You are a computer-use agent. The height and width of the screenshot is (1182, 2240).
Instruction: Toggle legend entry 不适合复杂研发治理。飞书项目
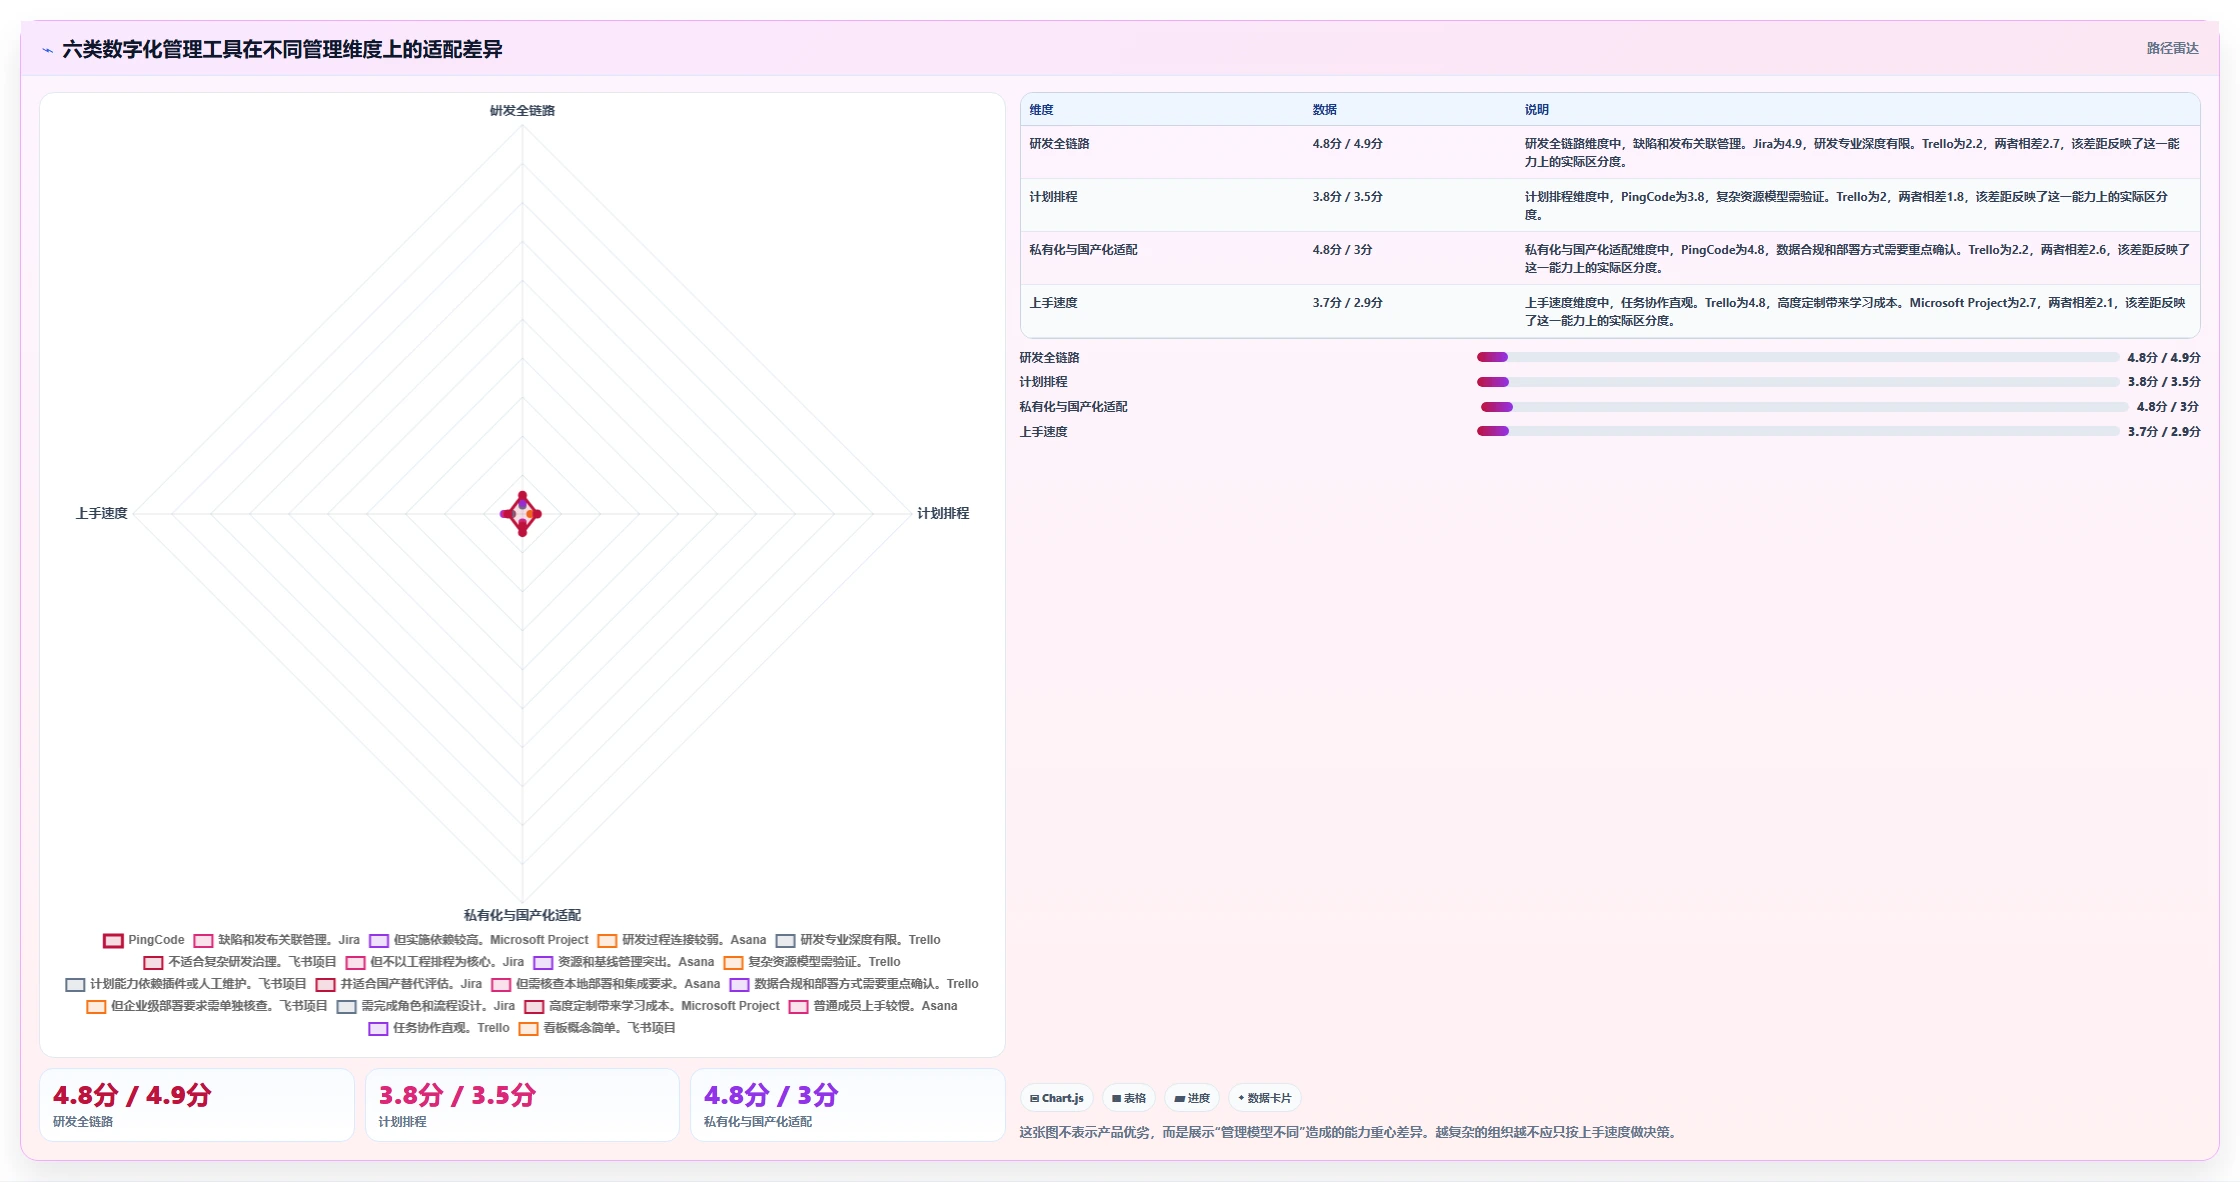240,962
